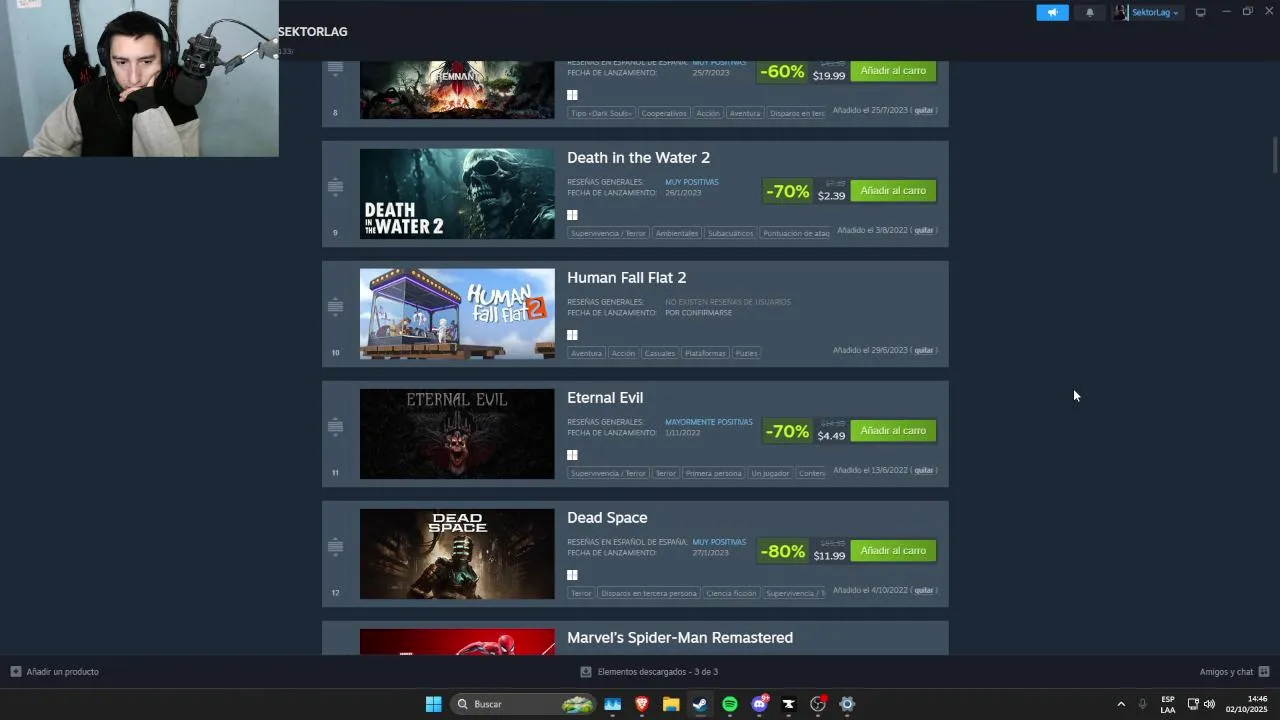This screenshot has width=1280, height=720.
Task: Open Spotify from taskbar
Action: pyautogui.click(x=730, y=704)
